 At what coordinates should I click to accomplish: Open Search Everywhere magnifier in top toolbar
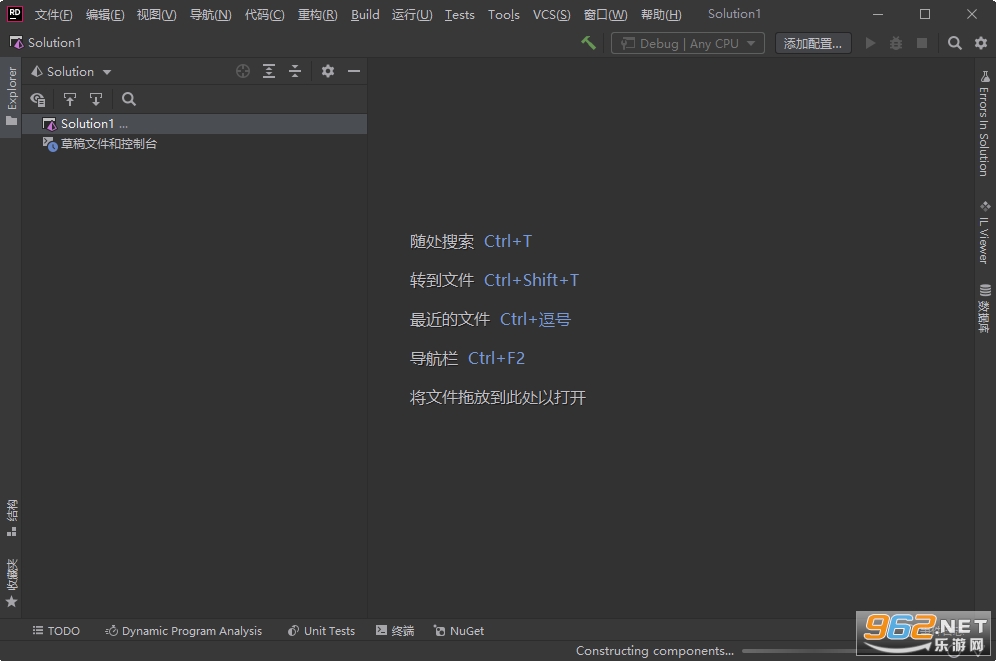[x=954, y=43]
